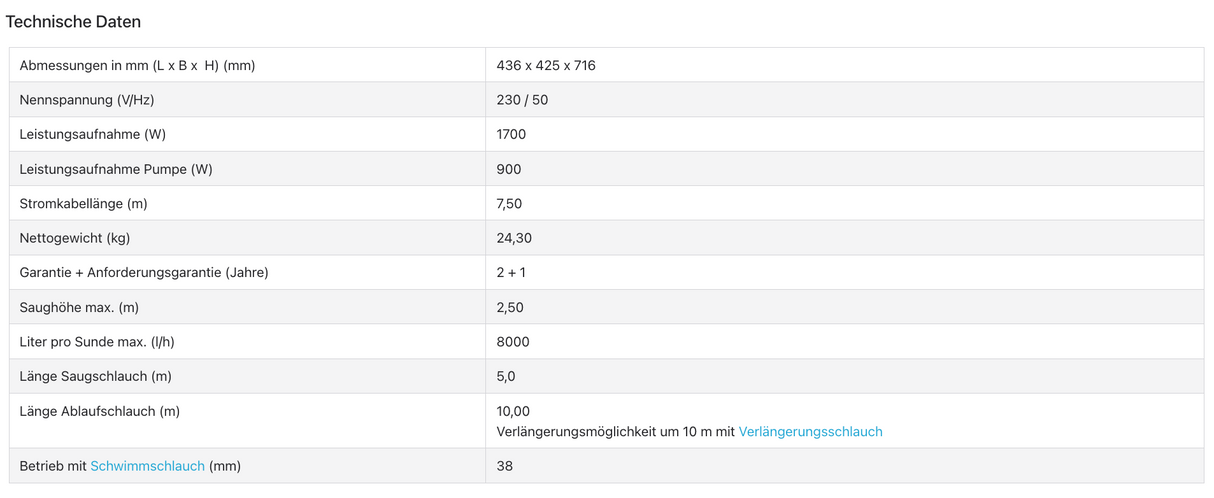
Task: Select the 900 pump power value
Action: (508, 169)
